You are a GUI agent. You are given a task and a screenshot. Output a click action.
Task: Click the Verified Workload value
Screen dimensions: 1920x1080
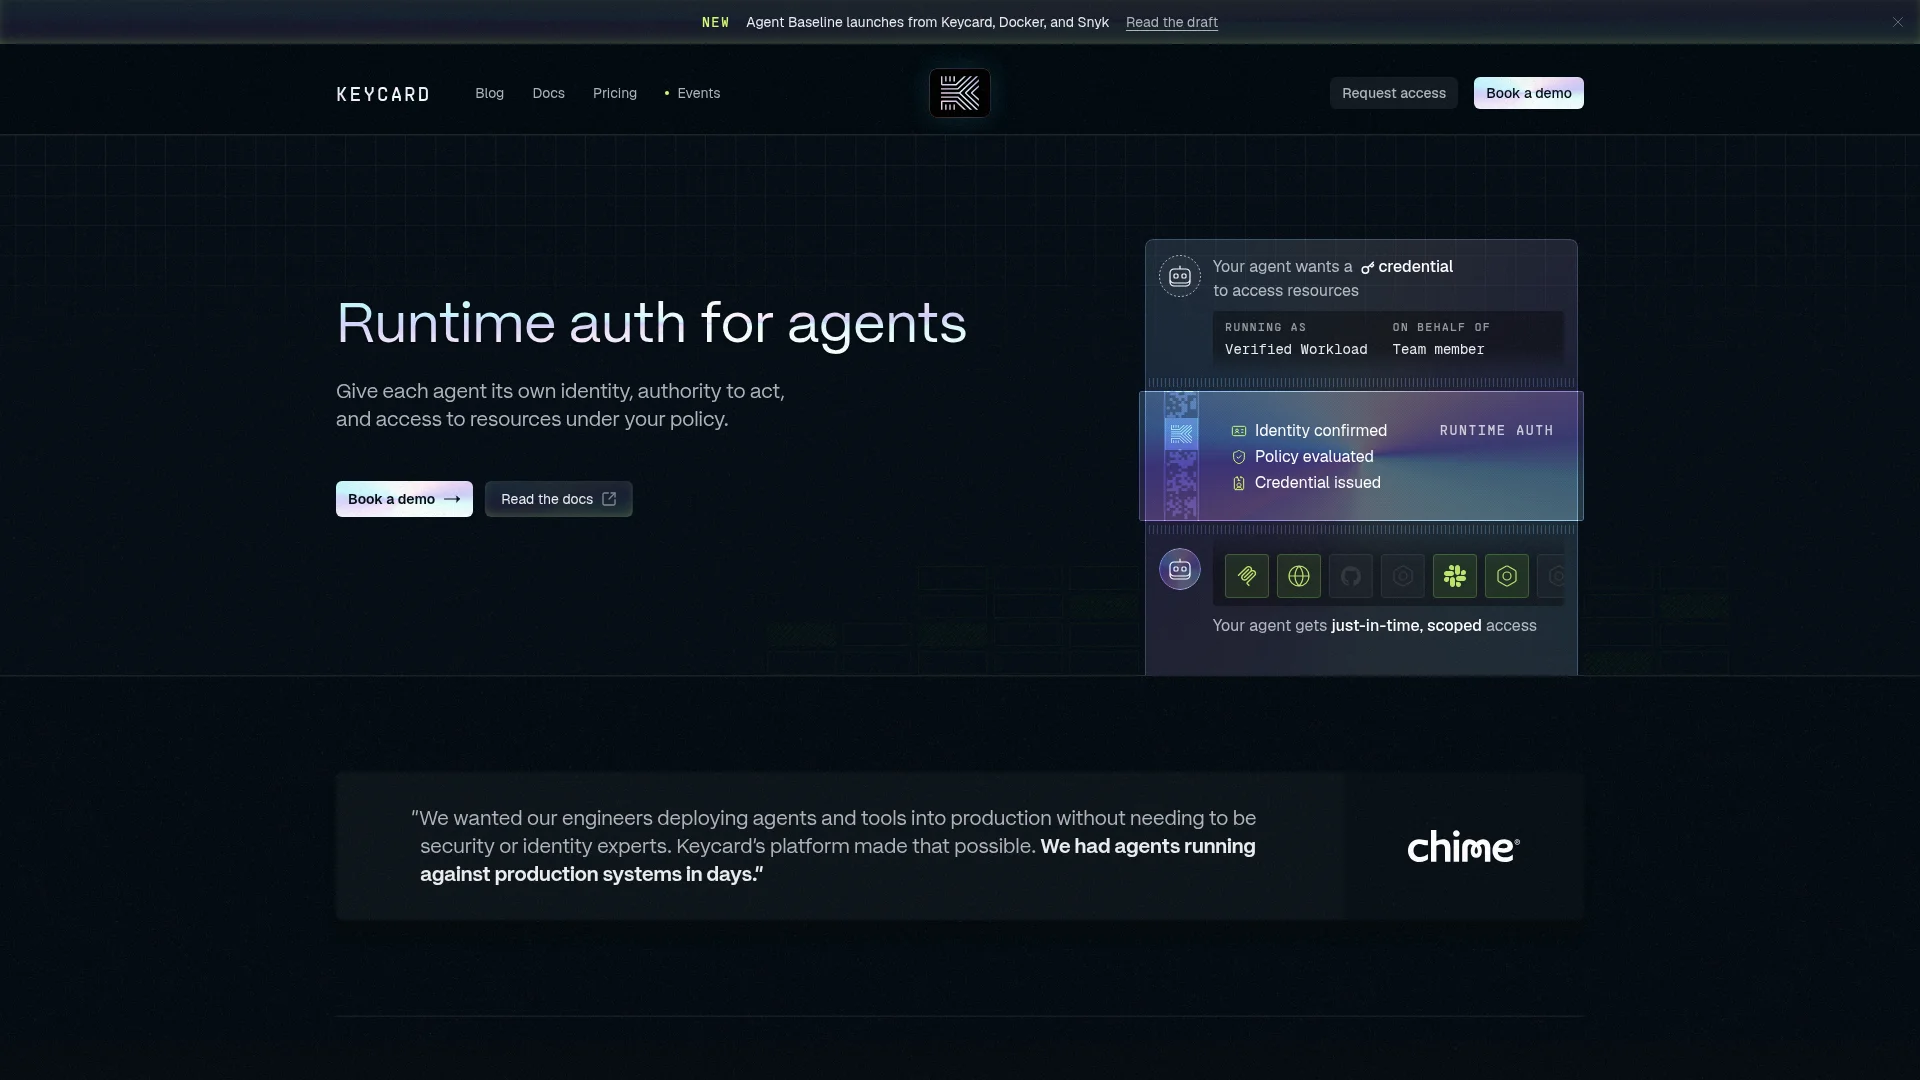(x=1296, y=349)
